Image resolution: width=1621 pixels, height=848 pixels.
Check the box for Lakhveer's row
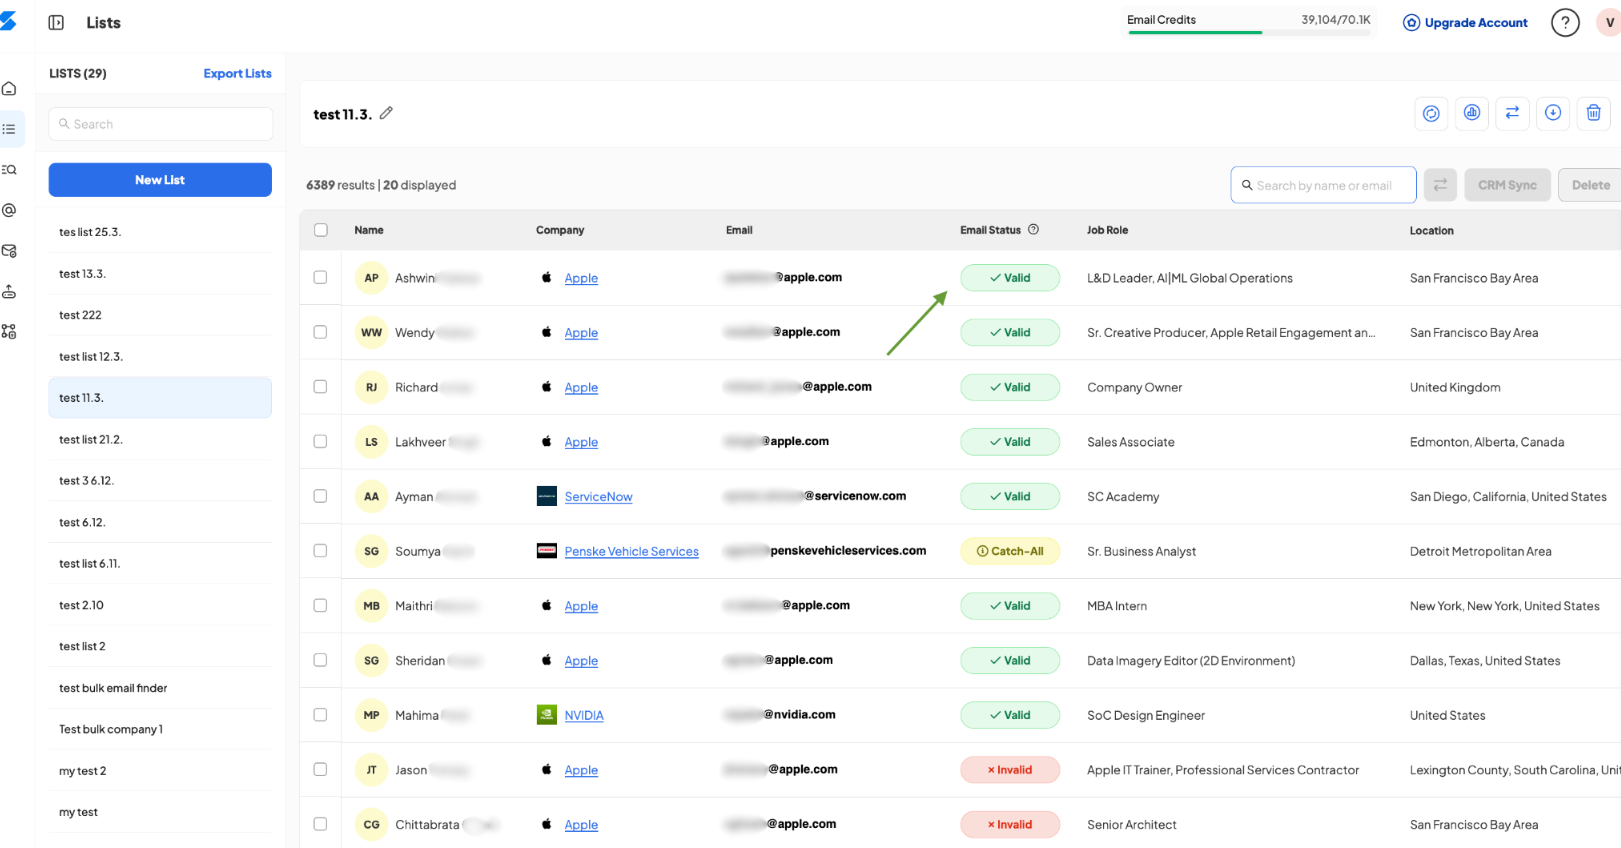(x=320, y=441)
